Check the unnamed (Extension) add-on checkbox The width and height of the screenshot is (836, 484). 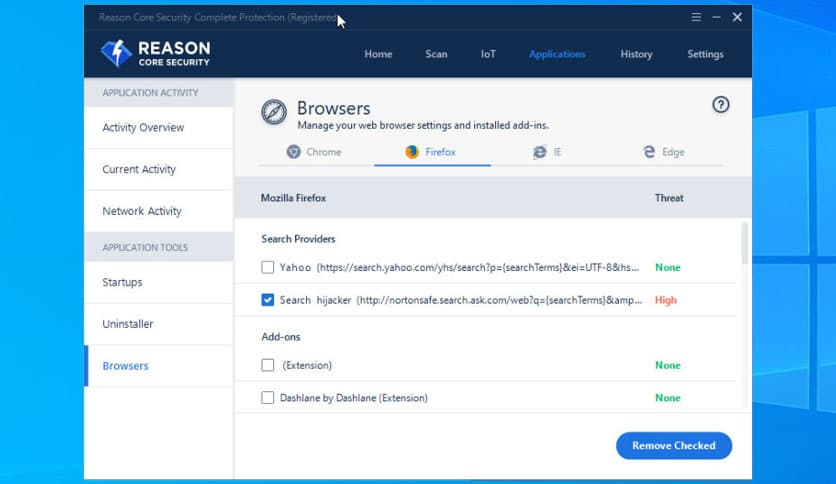pyautogui.click(x=268, y=365)
